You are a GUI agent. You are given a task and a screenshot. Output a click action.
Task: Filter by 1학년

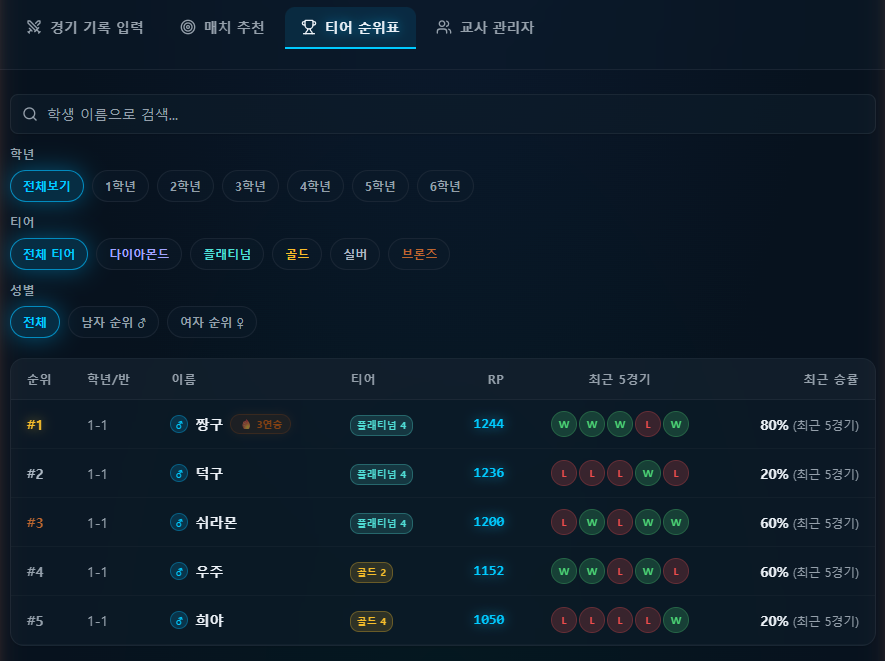coord(120,186)
